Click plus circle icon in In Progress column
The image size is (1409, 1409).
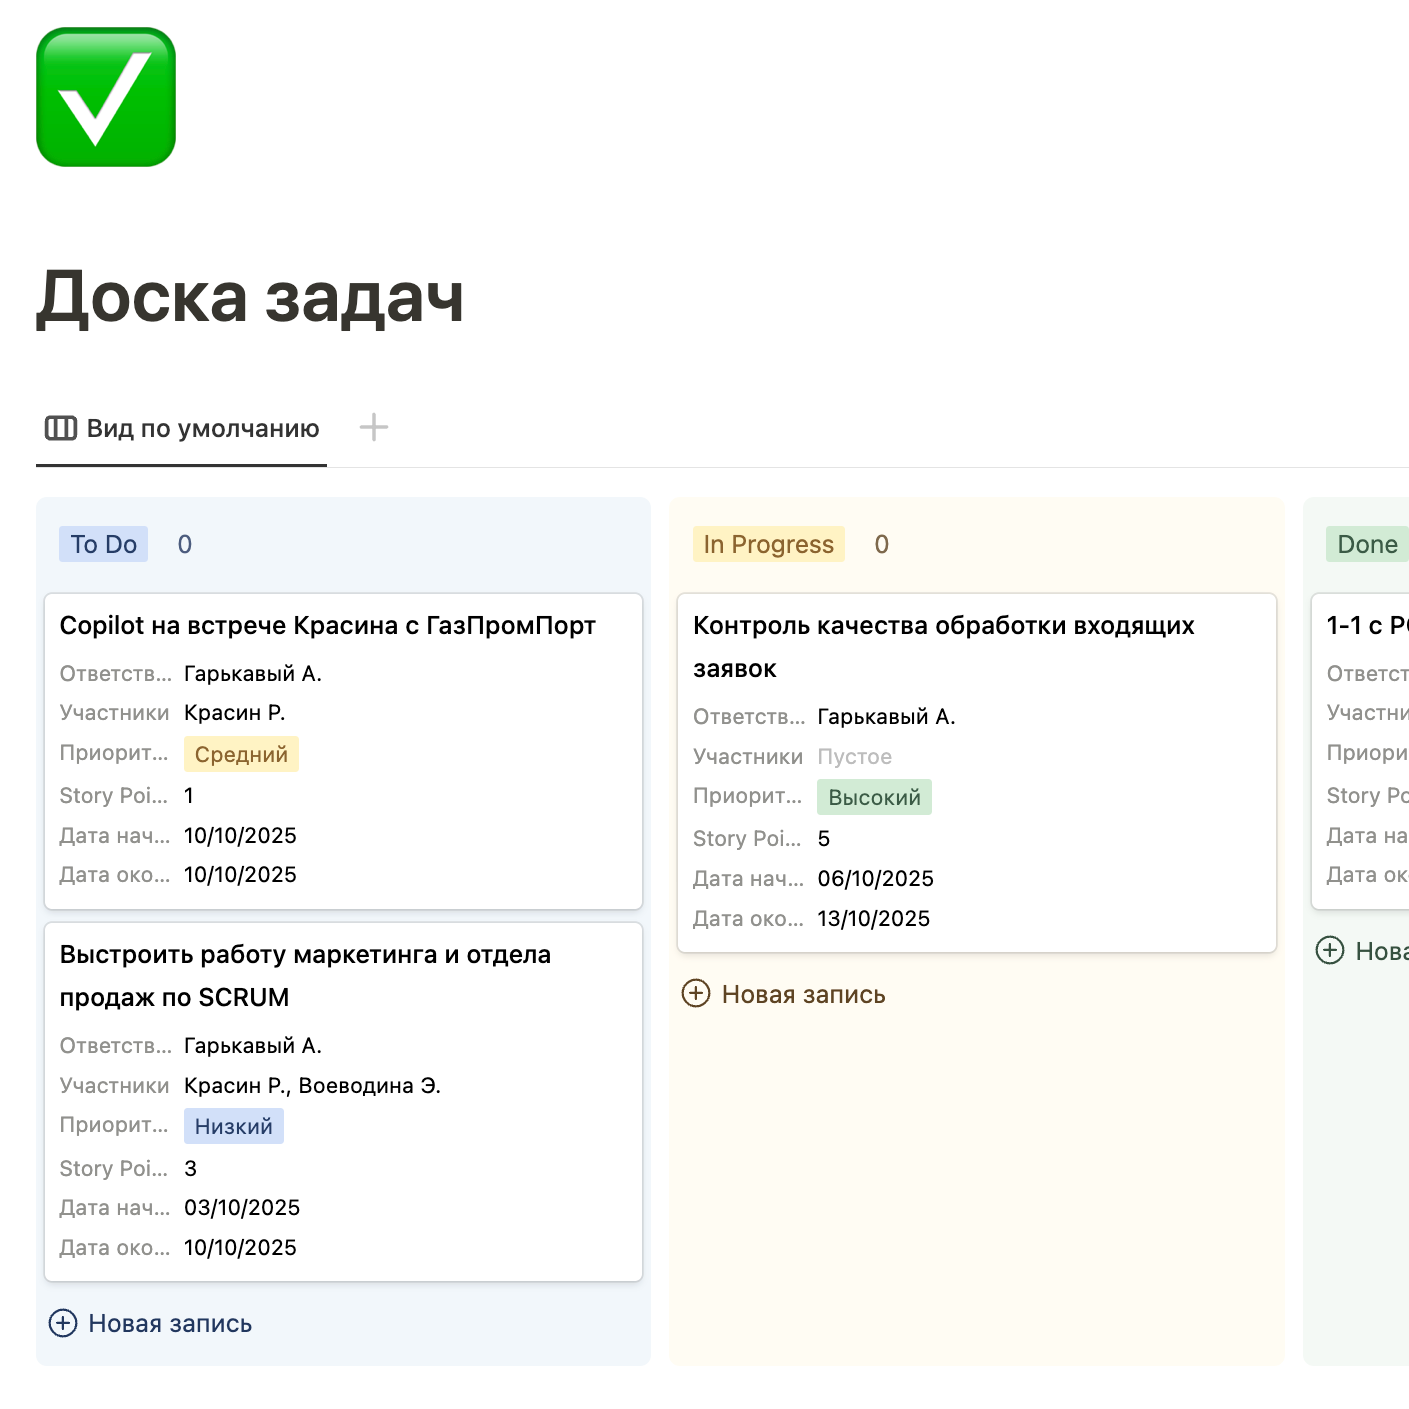[696, 994]
